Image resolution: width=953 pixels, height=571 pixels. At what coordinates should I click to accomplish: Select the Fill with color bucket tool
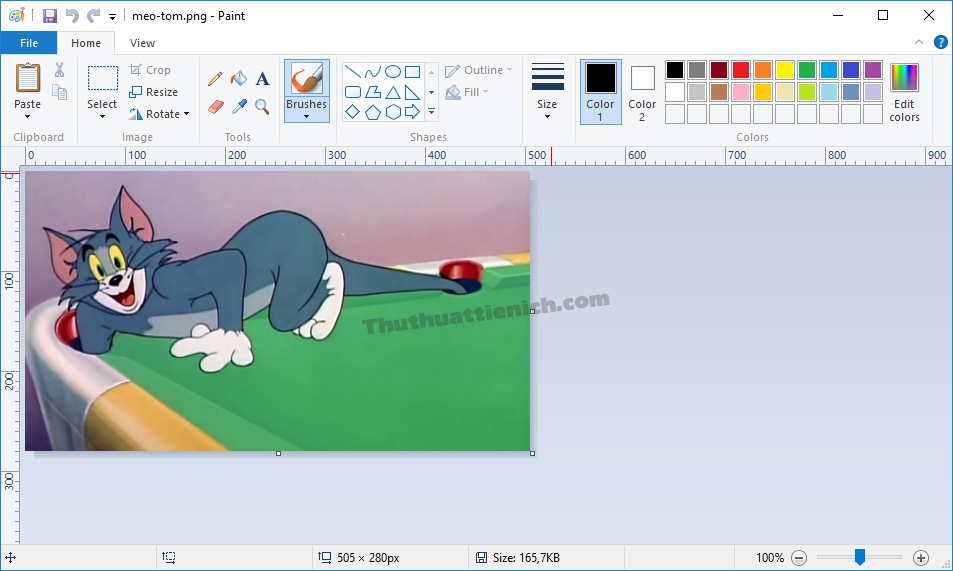coord(238,79)
